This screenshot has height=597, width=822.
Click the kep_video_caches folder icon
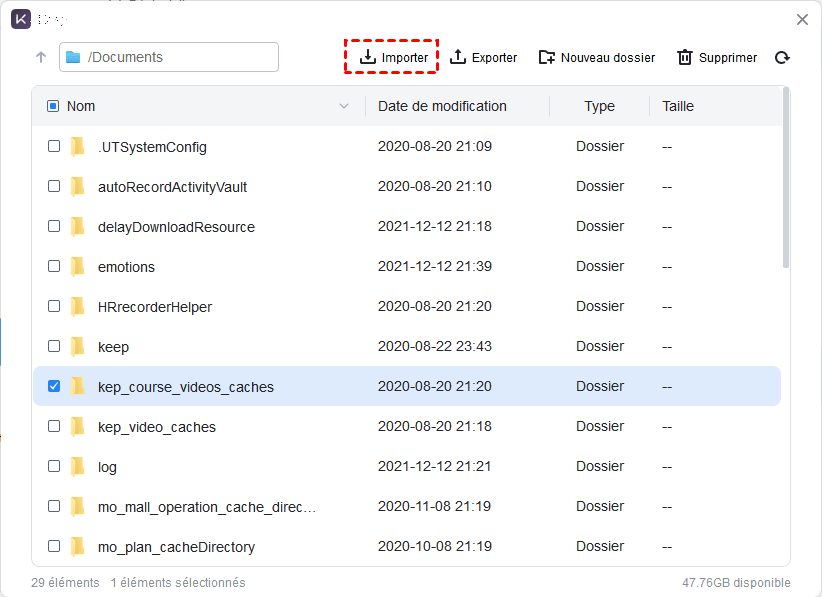pos(78,426)
